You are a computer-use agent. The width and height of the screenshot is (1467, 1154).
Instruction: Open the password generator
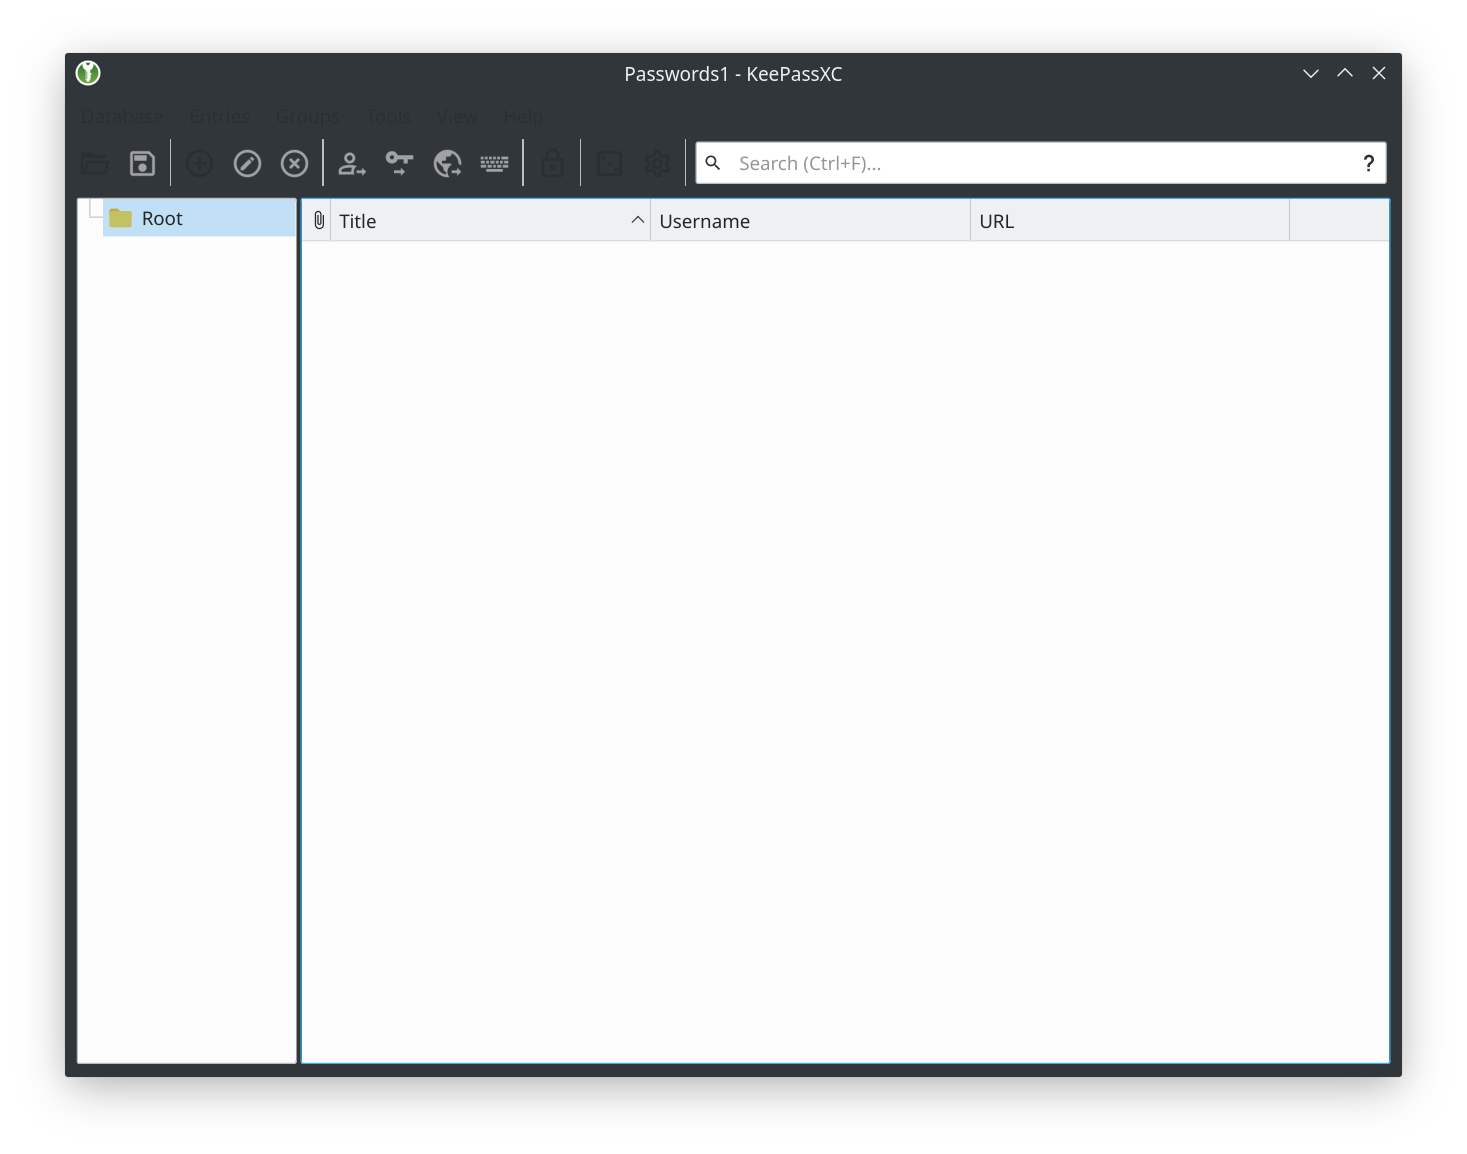pos(609,163)
